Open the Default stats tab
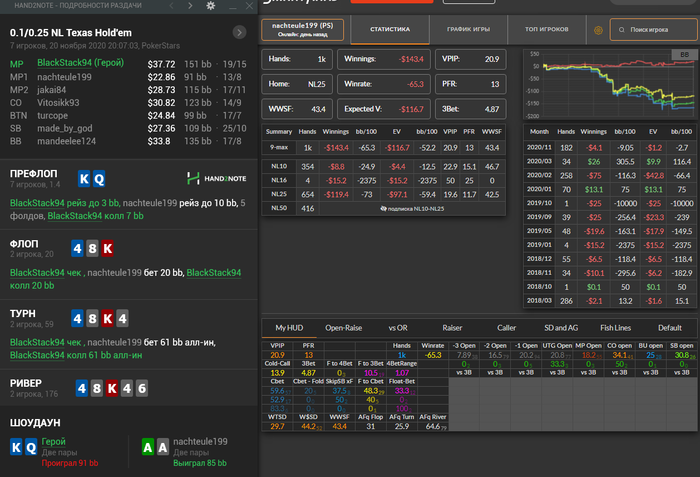The image size is (700, 477). 670,328
